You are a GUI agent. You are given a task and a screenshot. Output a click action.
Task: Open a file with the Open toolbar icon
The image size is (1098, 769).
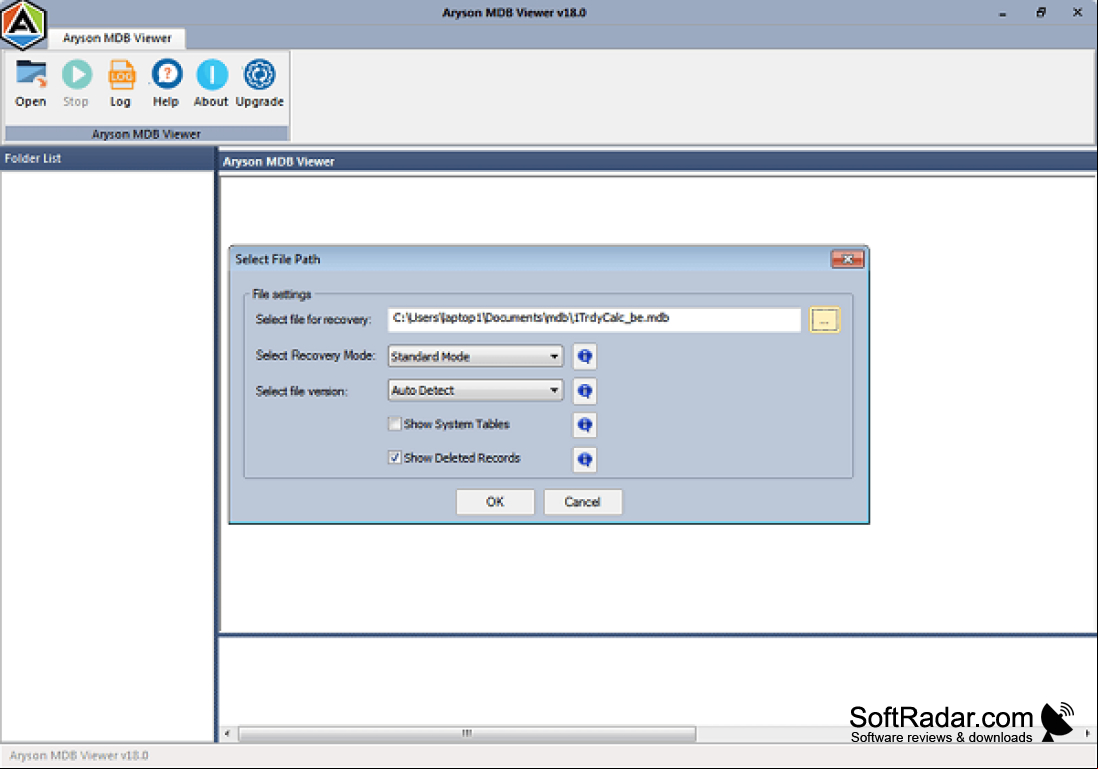31,83
